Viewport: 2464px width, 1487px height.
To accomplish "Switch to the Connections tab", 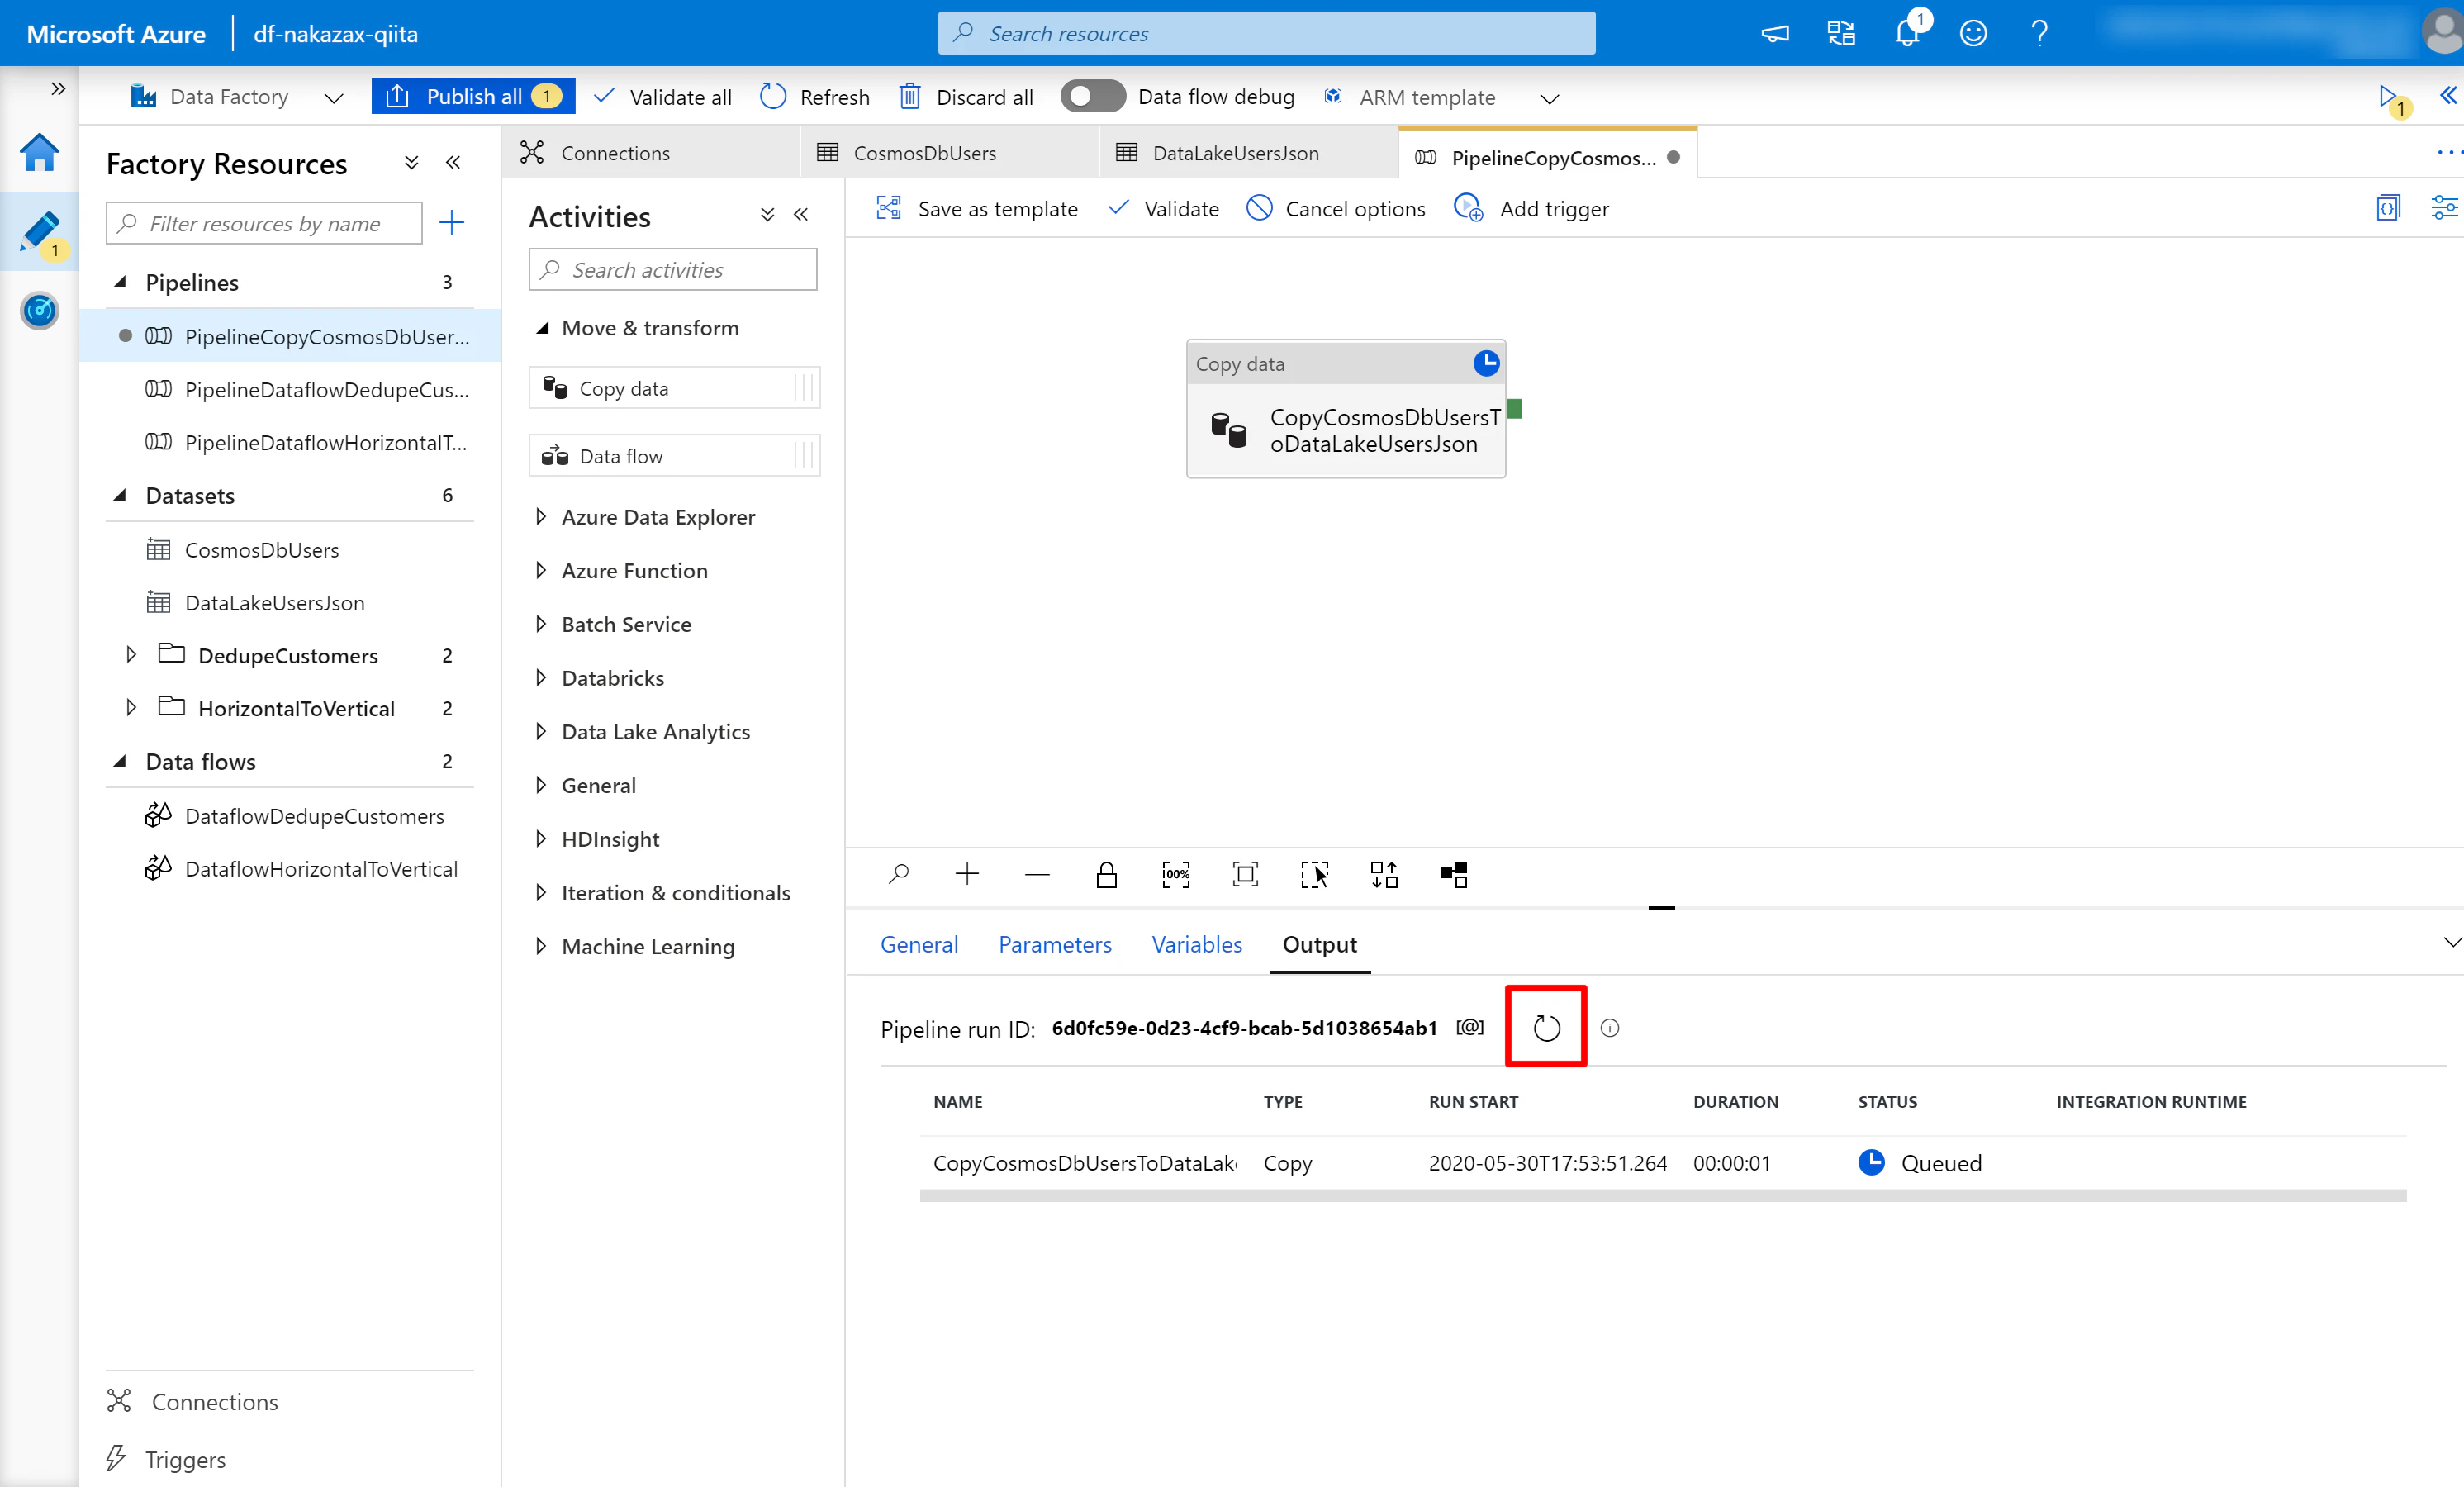I will (x=650, y=153).
